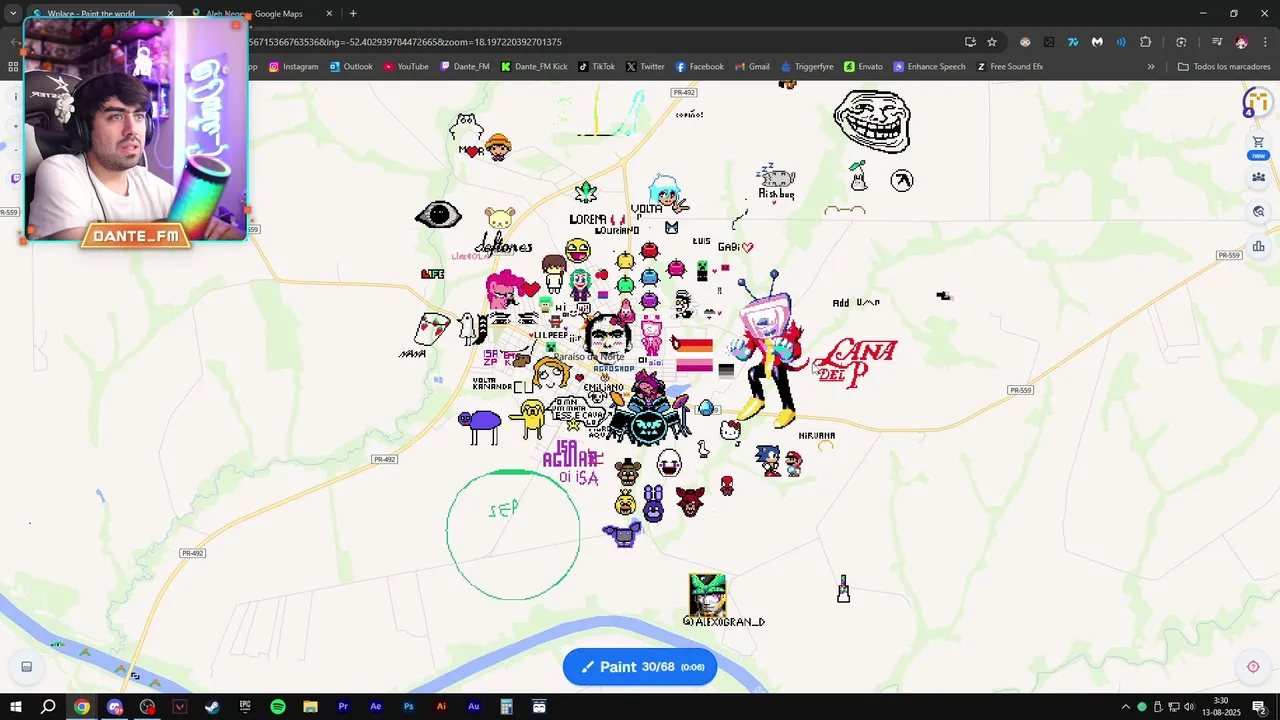Open Steam from the taskbar
This screenshot has height=720, width=1280.
point(212,707)
